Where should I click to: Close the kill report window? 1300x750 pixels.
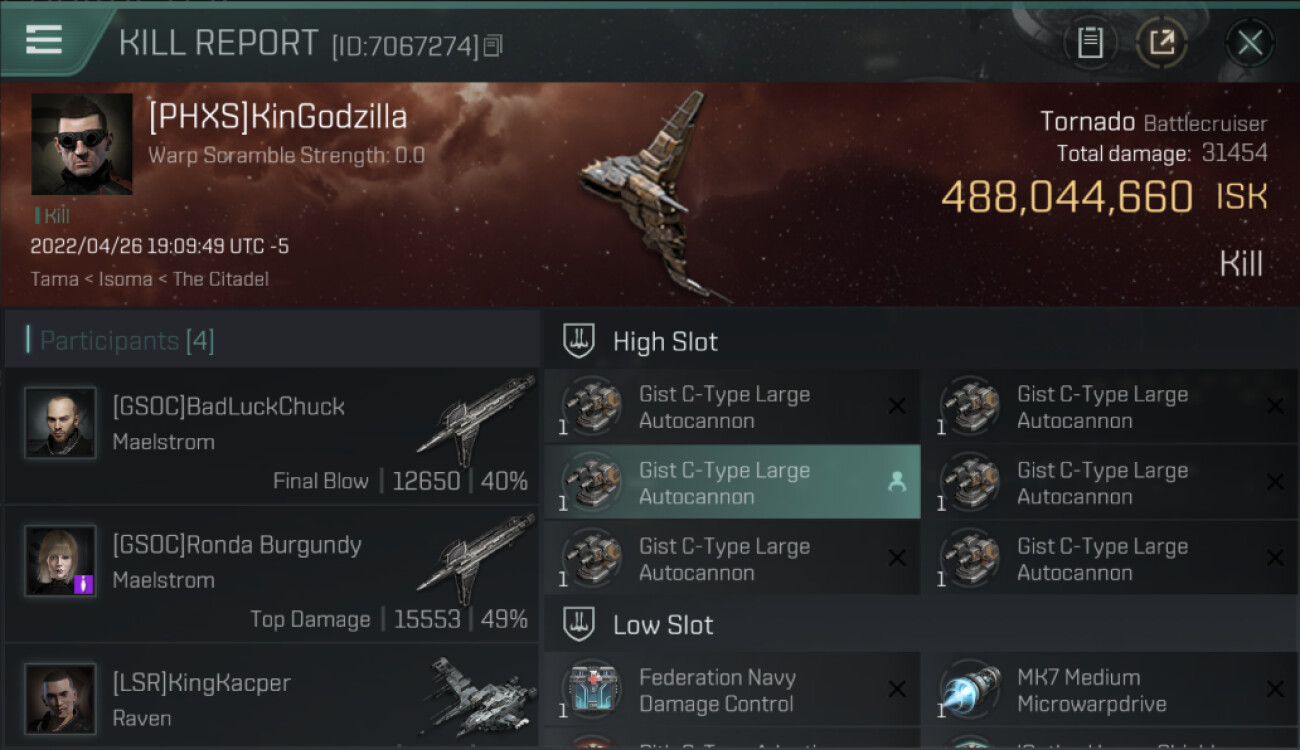tap(1249, 42)
